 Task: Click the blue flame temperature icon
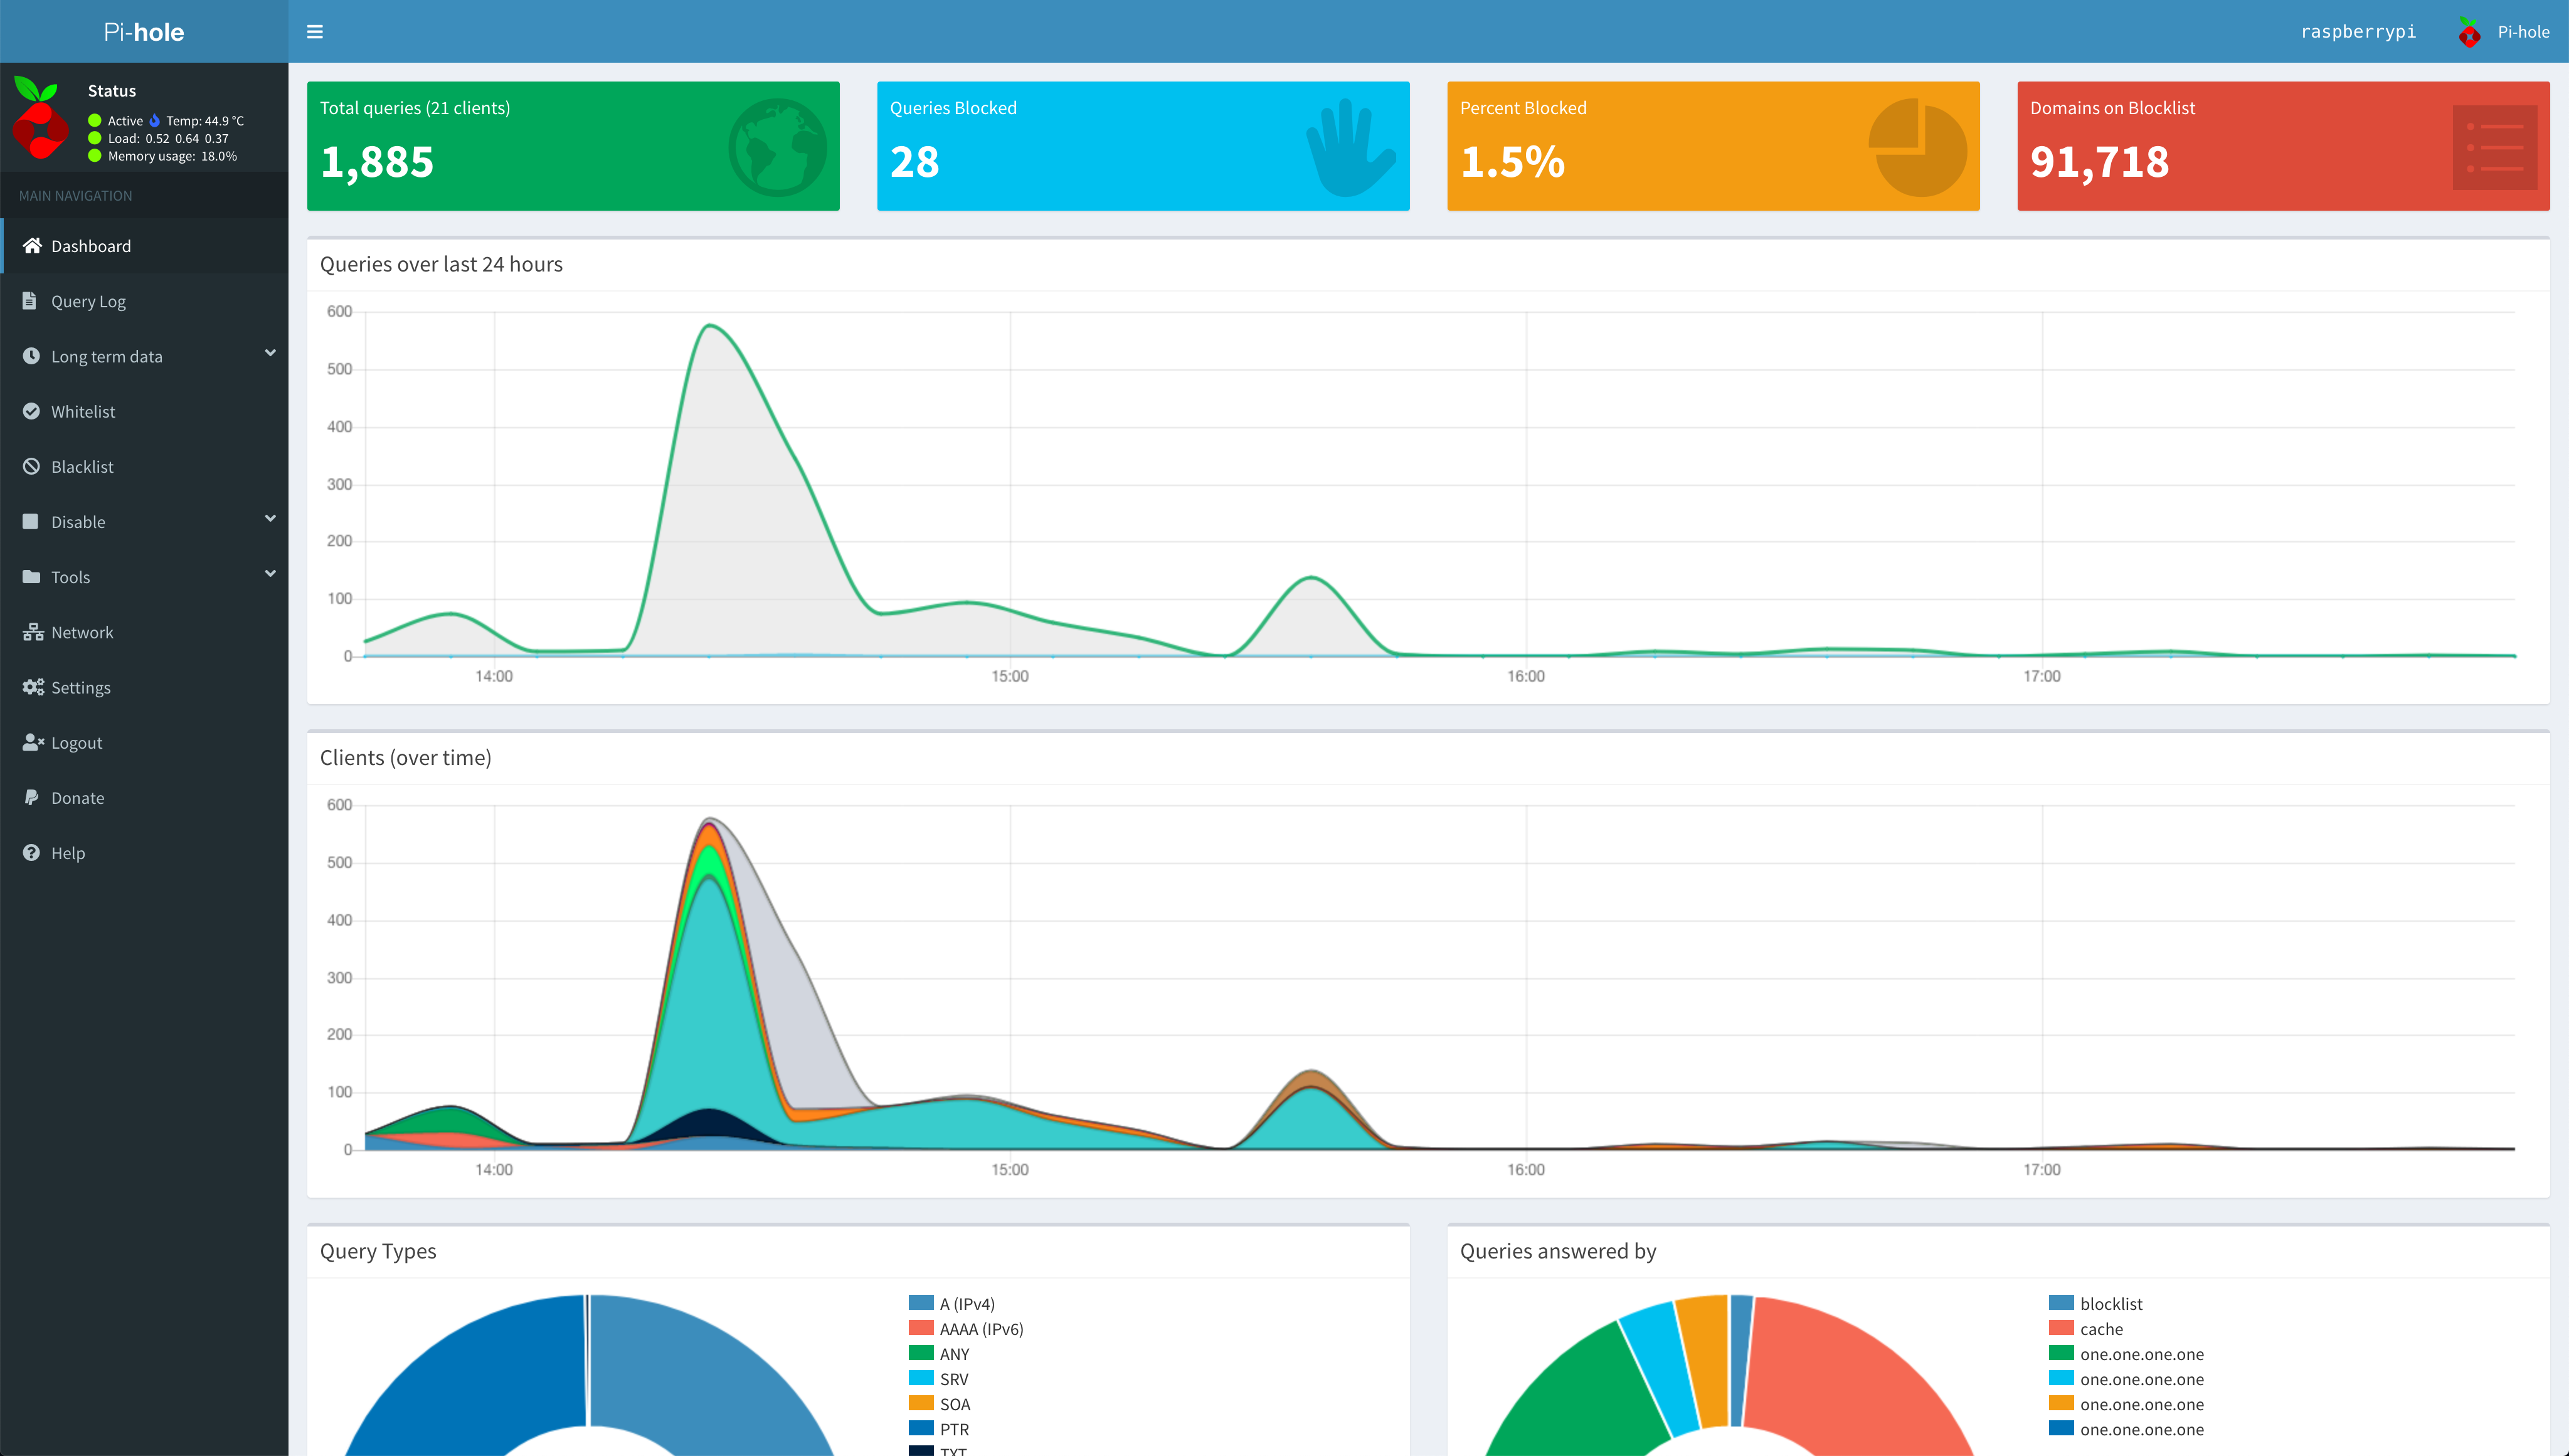tap(155, 121)
